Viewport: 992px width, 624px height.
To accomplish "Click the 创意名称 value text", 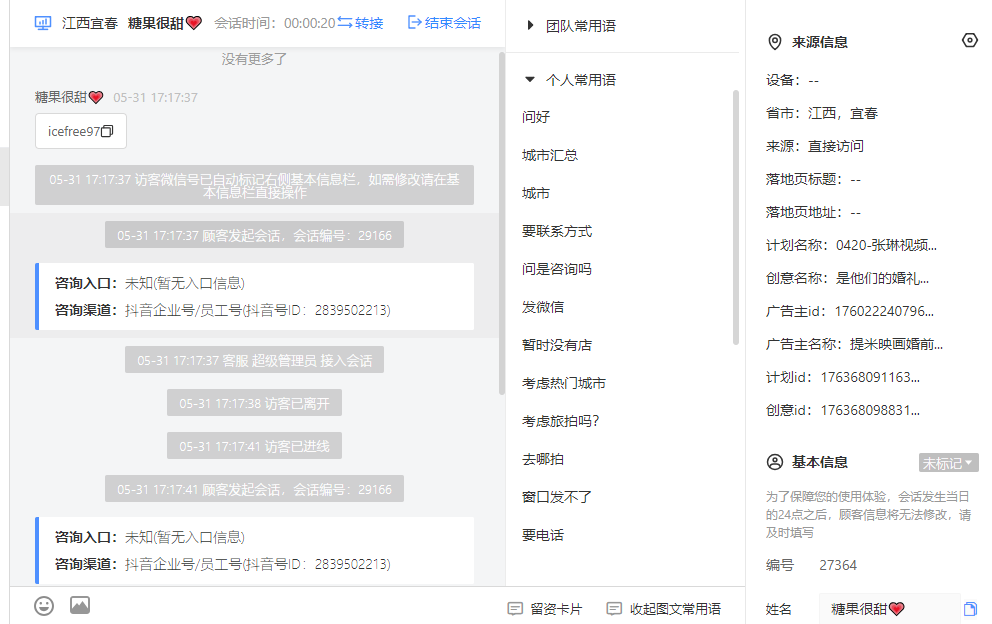I will (883, 278).
